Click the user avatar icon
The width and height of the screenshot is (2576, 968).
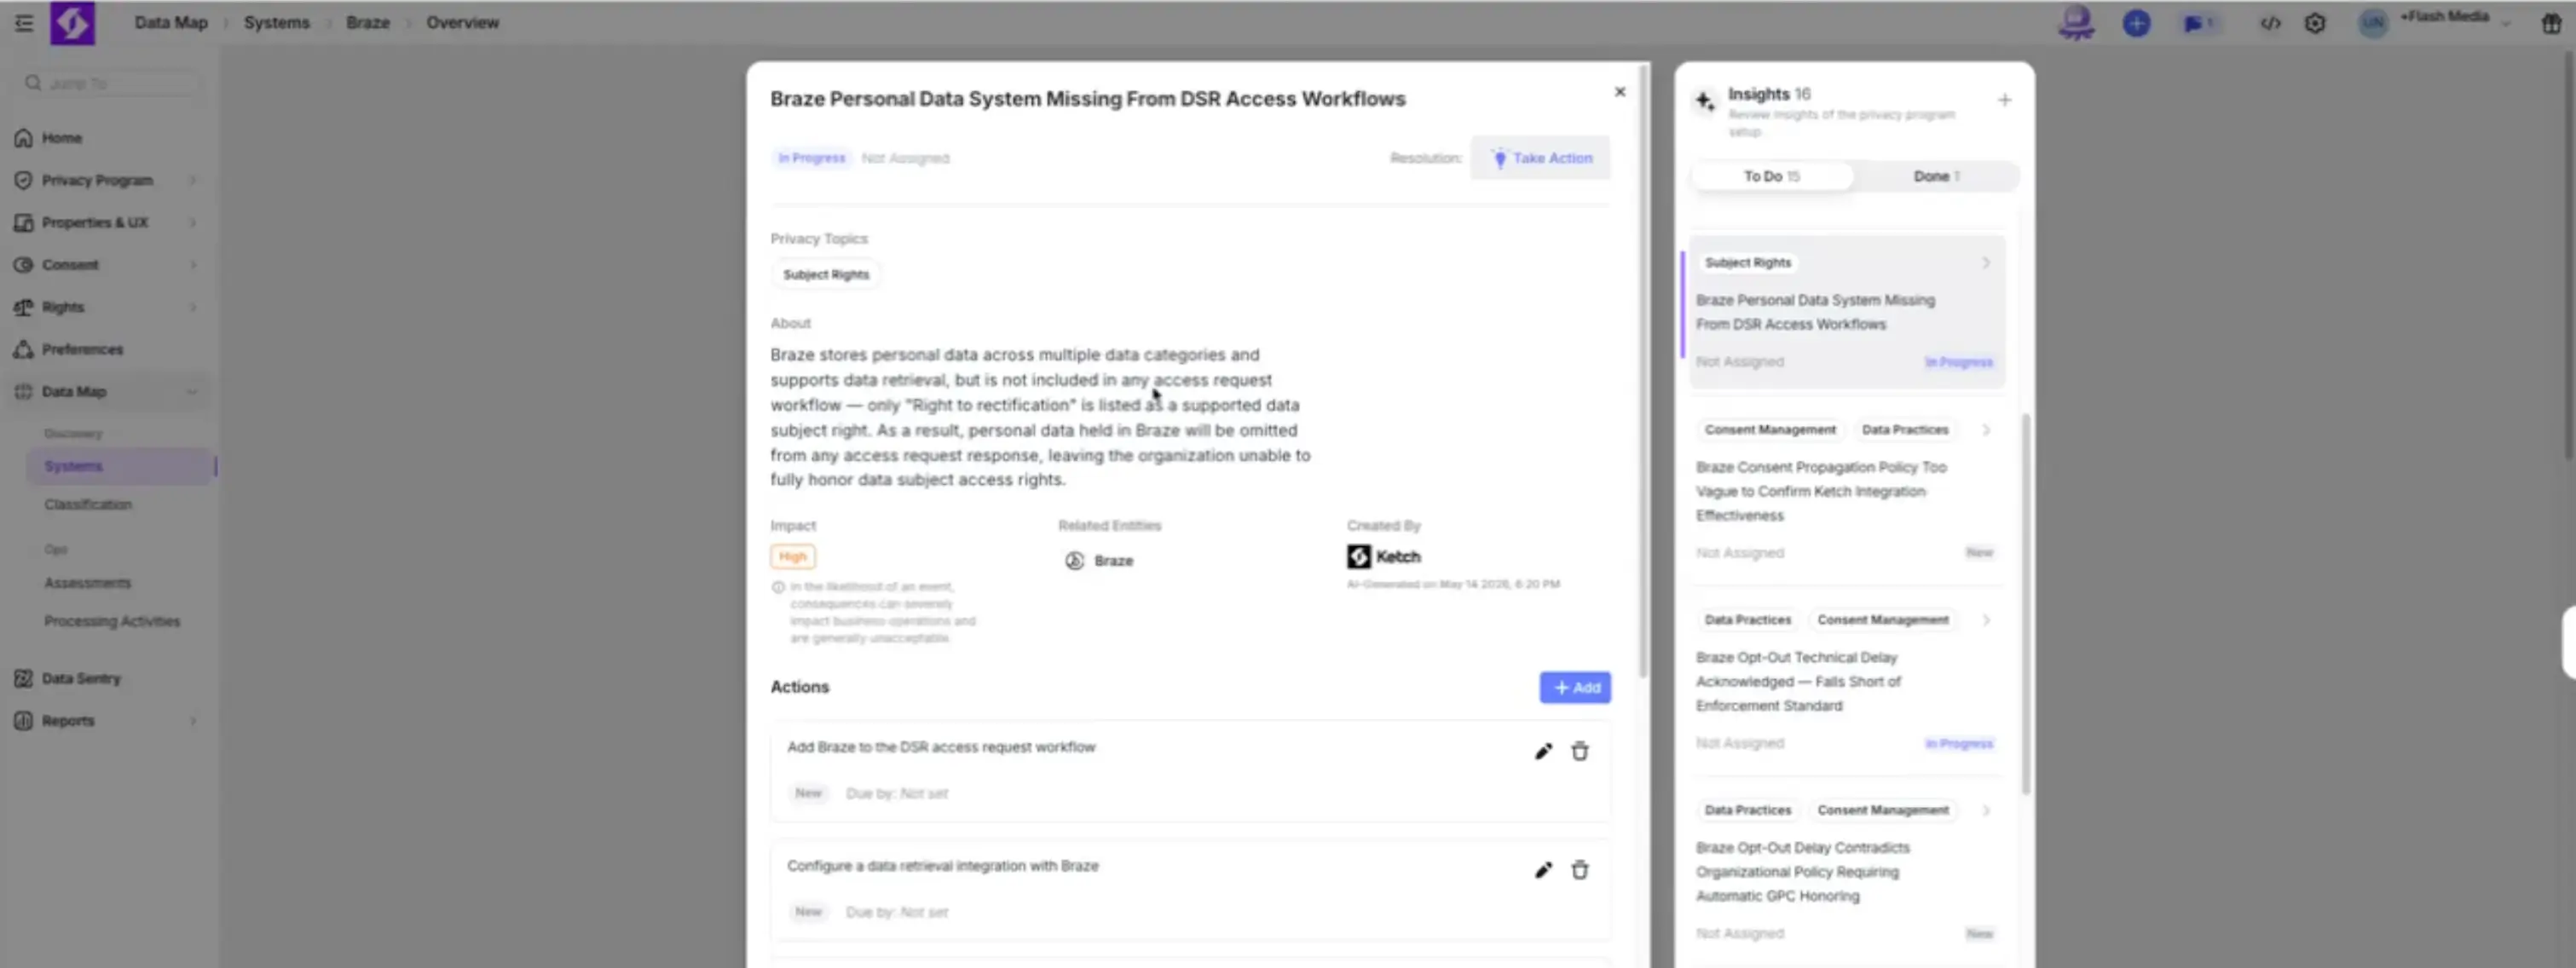pos(2373,23)
